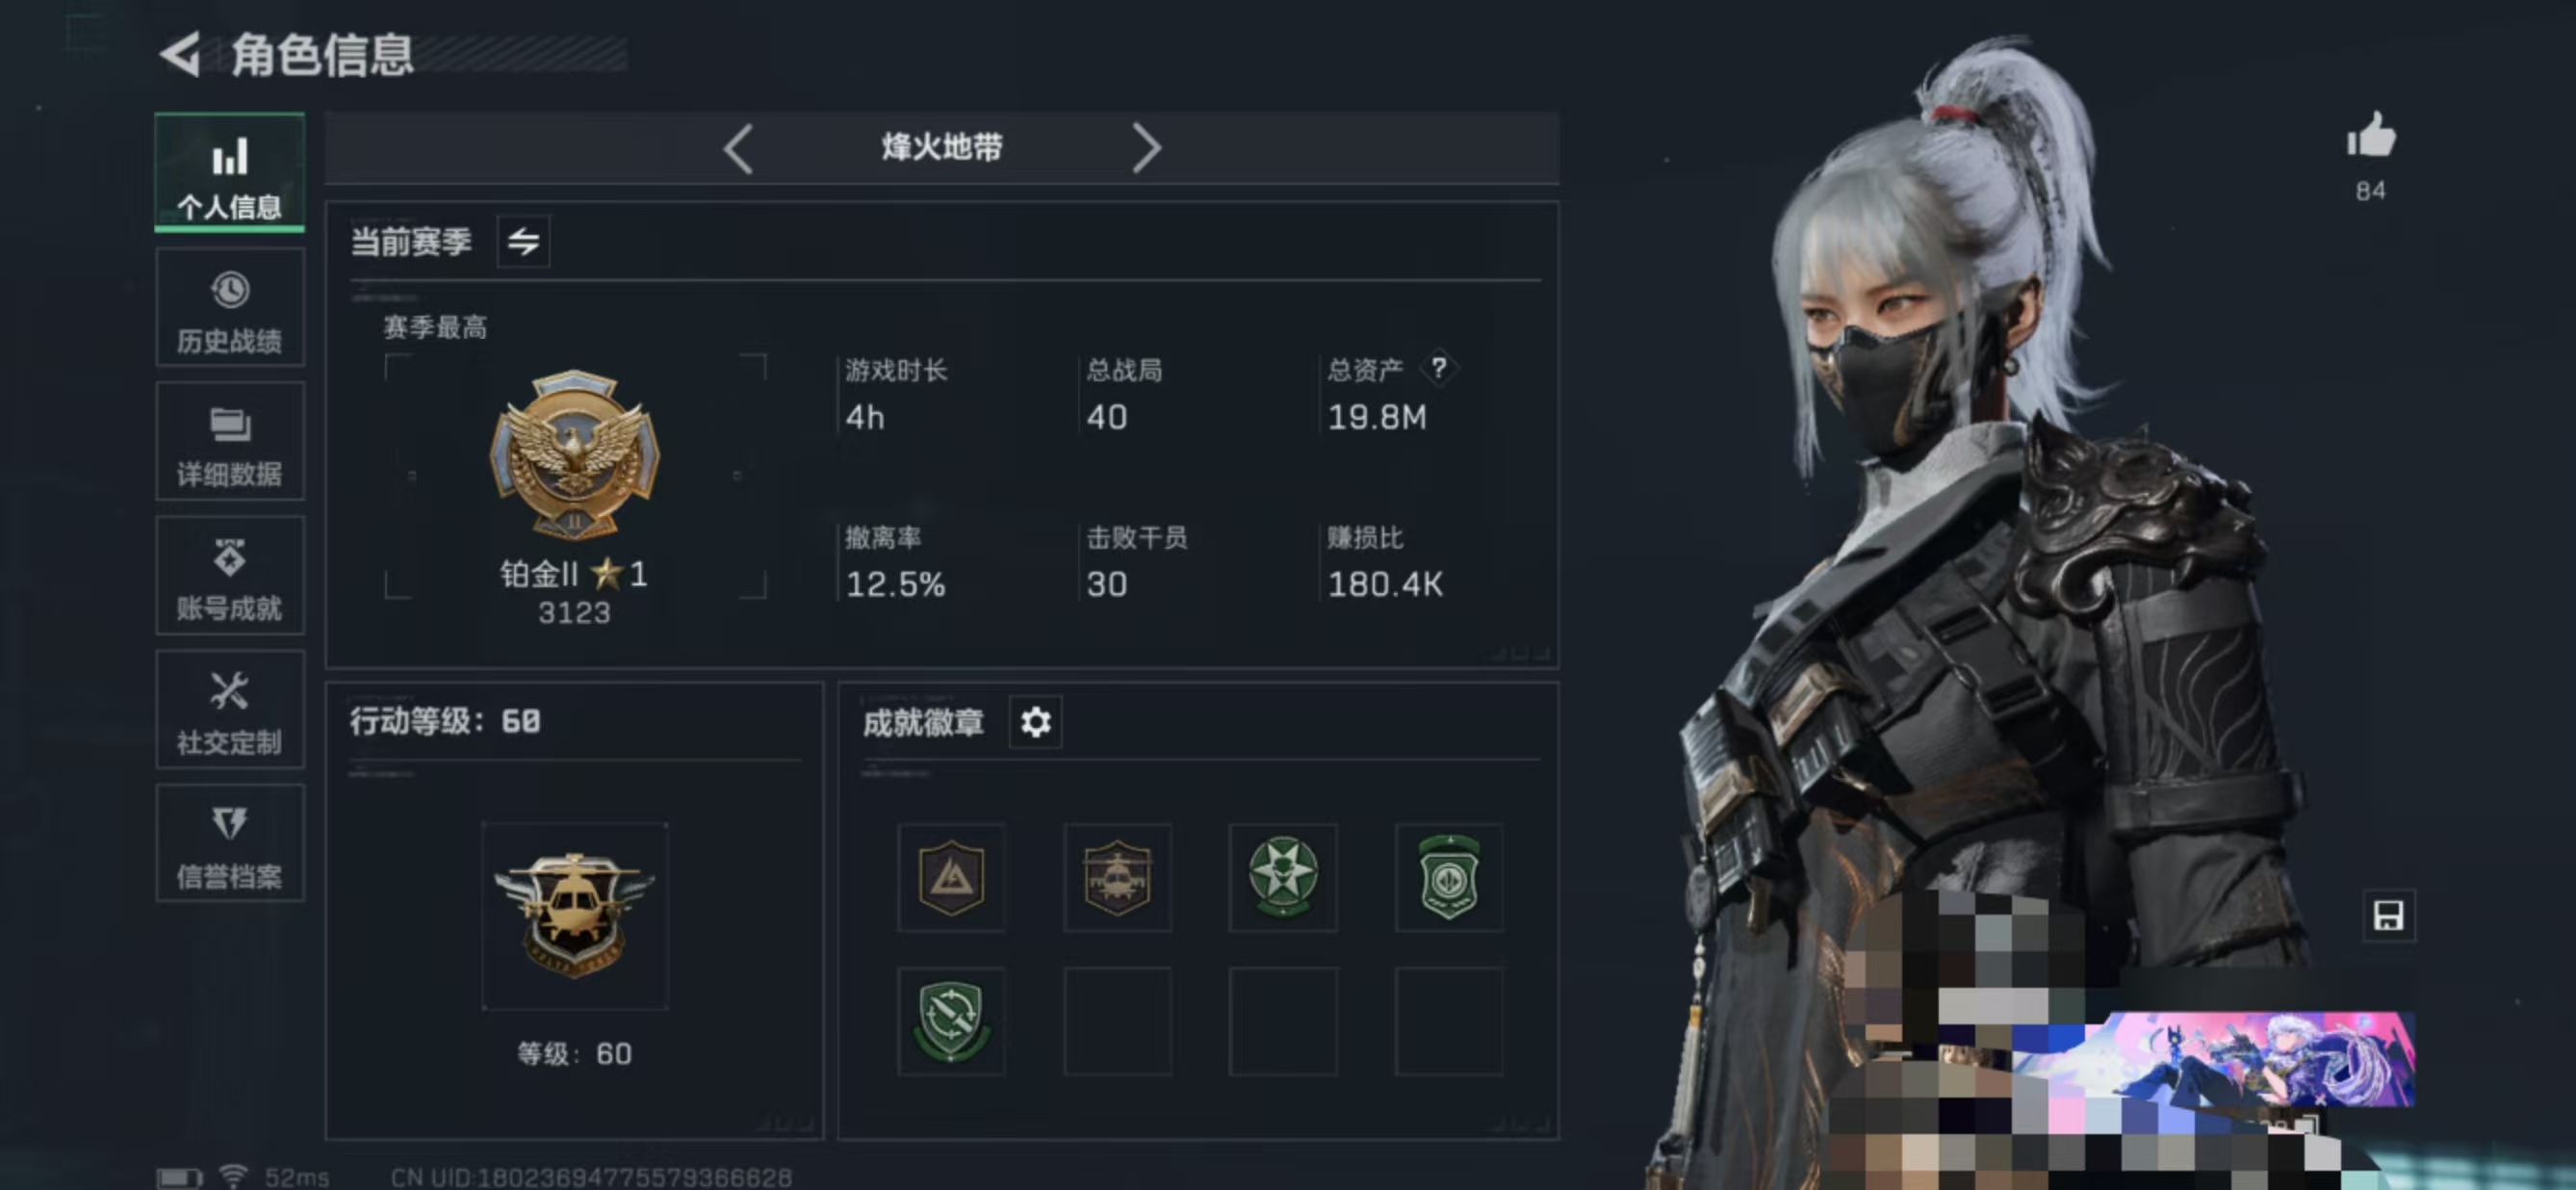Viewport: 2576px width, 1190px height.
Task: Switch to previous mode with left chevron
Action: pos(739,149)
